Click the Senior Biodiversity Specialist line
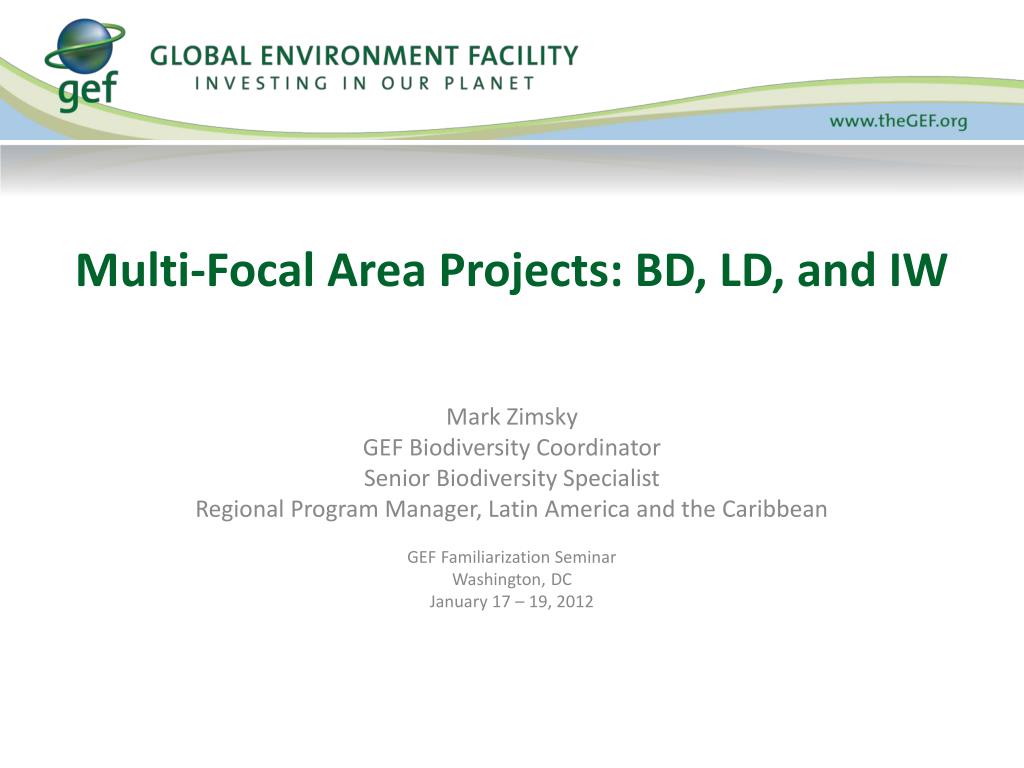This screenshot has height=768, width=1024. pyautogui.click(x=511, y=478)
